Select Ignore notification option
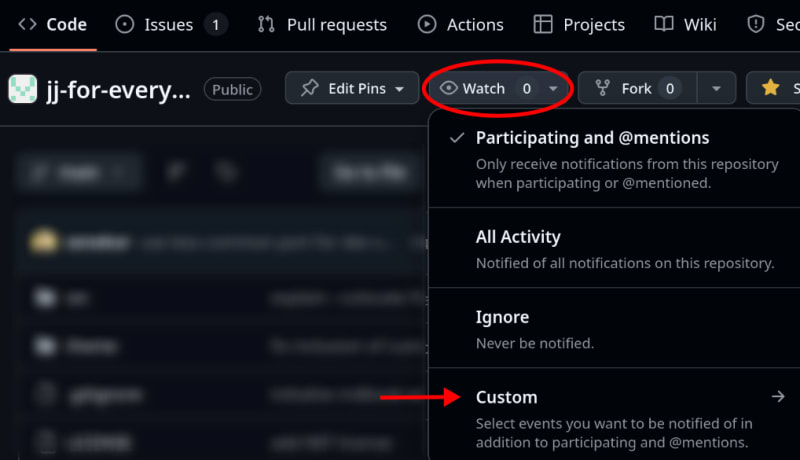Screen dimensions: 800x460 tap(614, 329)
